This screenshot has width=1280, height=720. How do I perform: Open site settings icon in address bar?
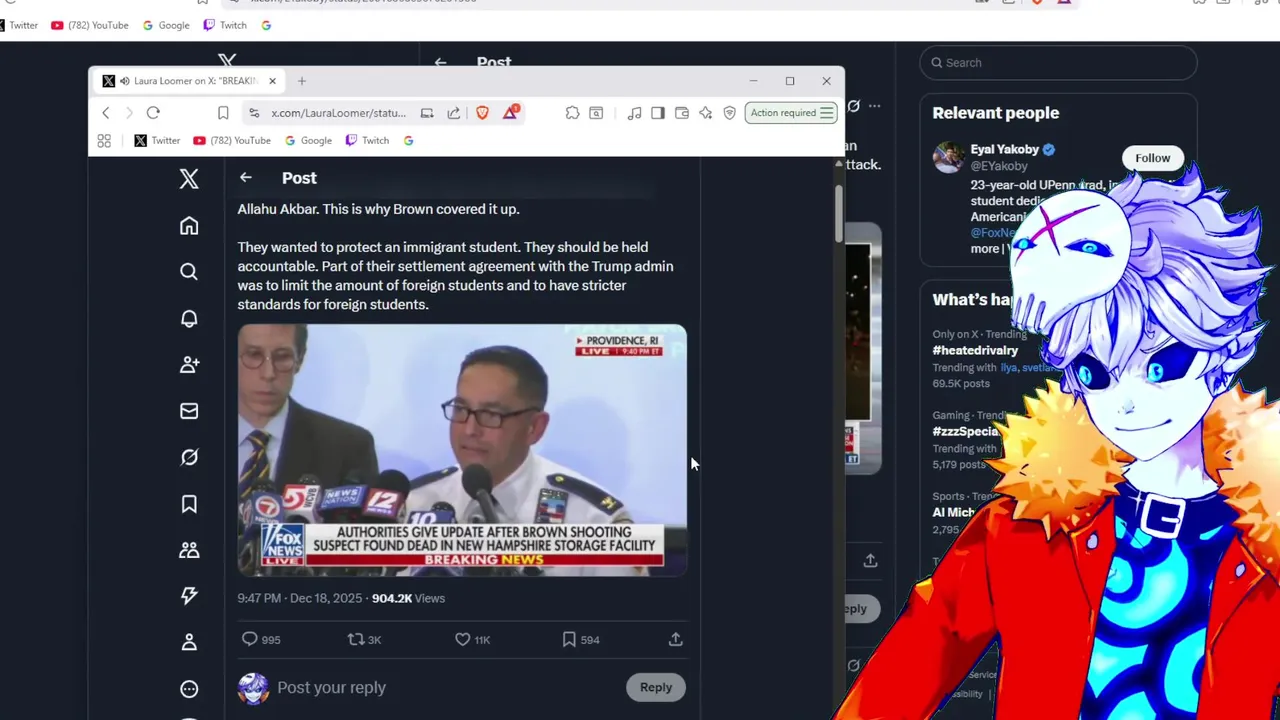coord(254,113)
